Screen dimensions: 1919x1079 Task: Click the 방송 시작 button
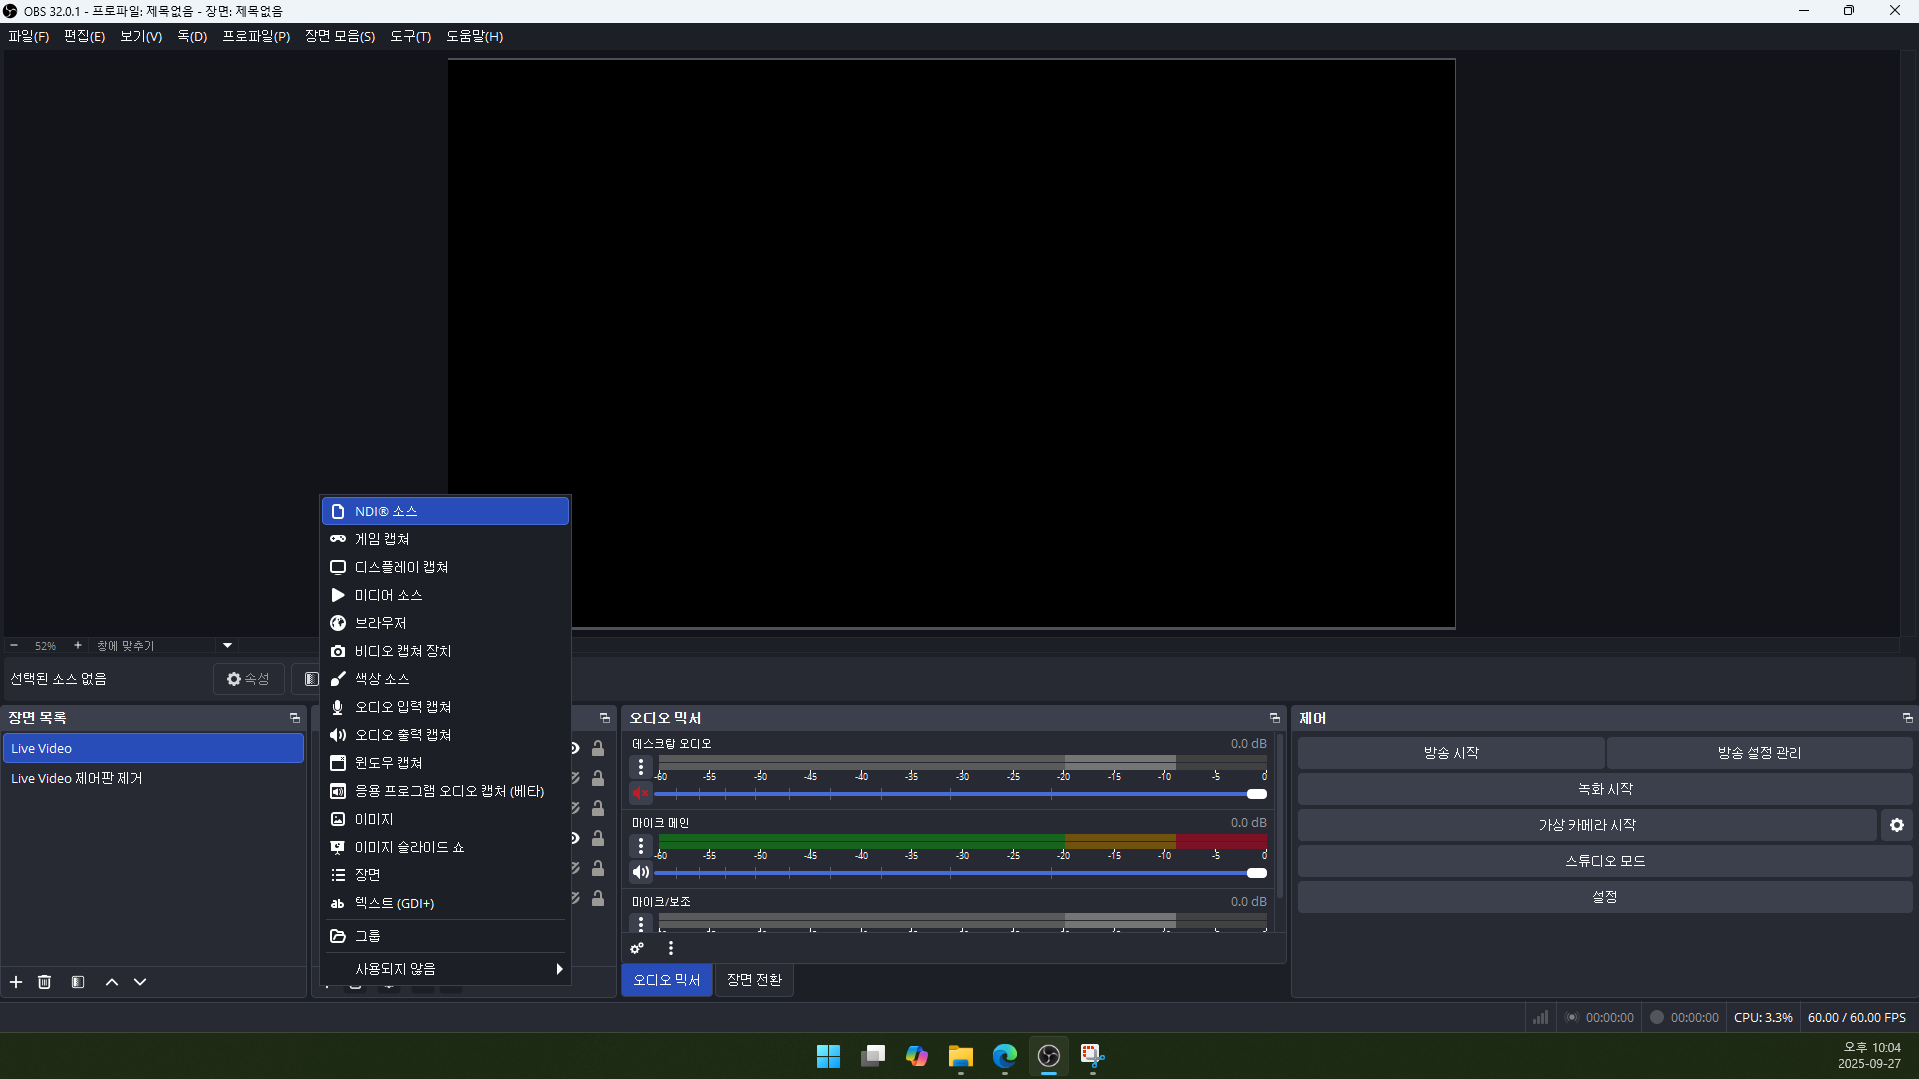coord(1450,753)
